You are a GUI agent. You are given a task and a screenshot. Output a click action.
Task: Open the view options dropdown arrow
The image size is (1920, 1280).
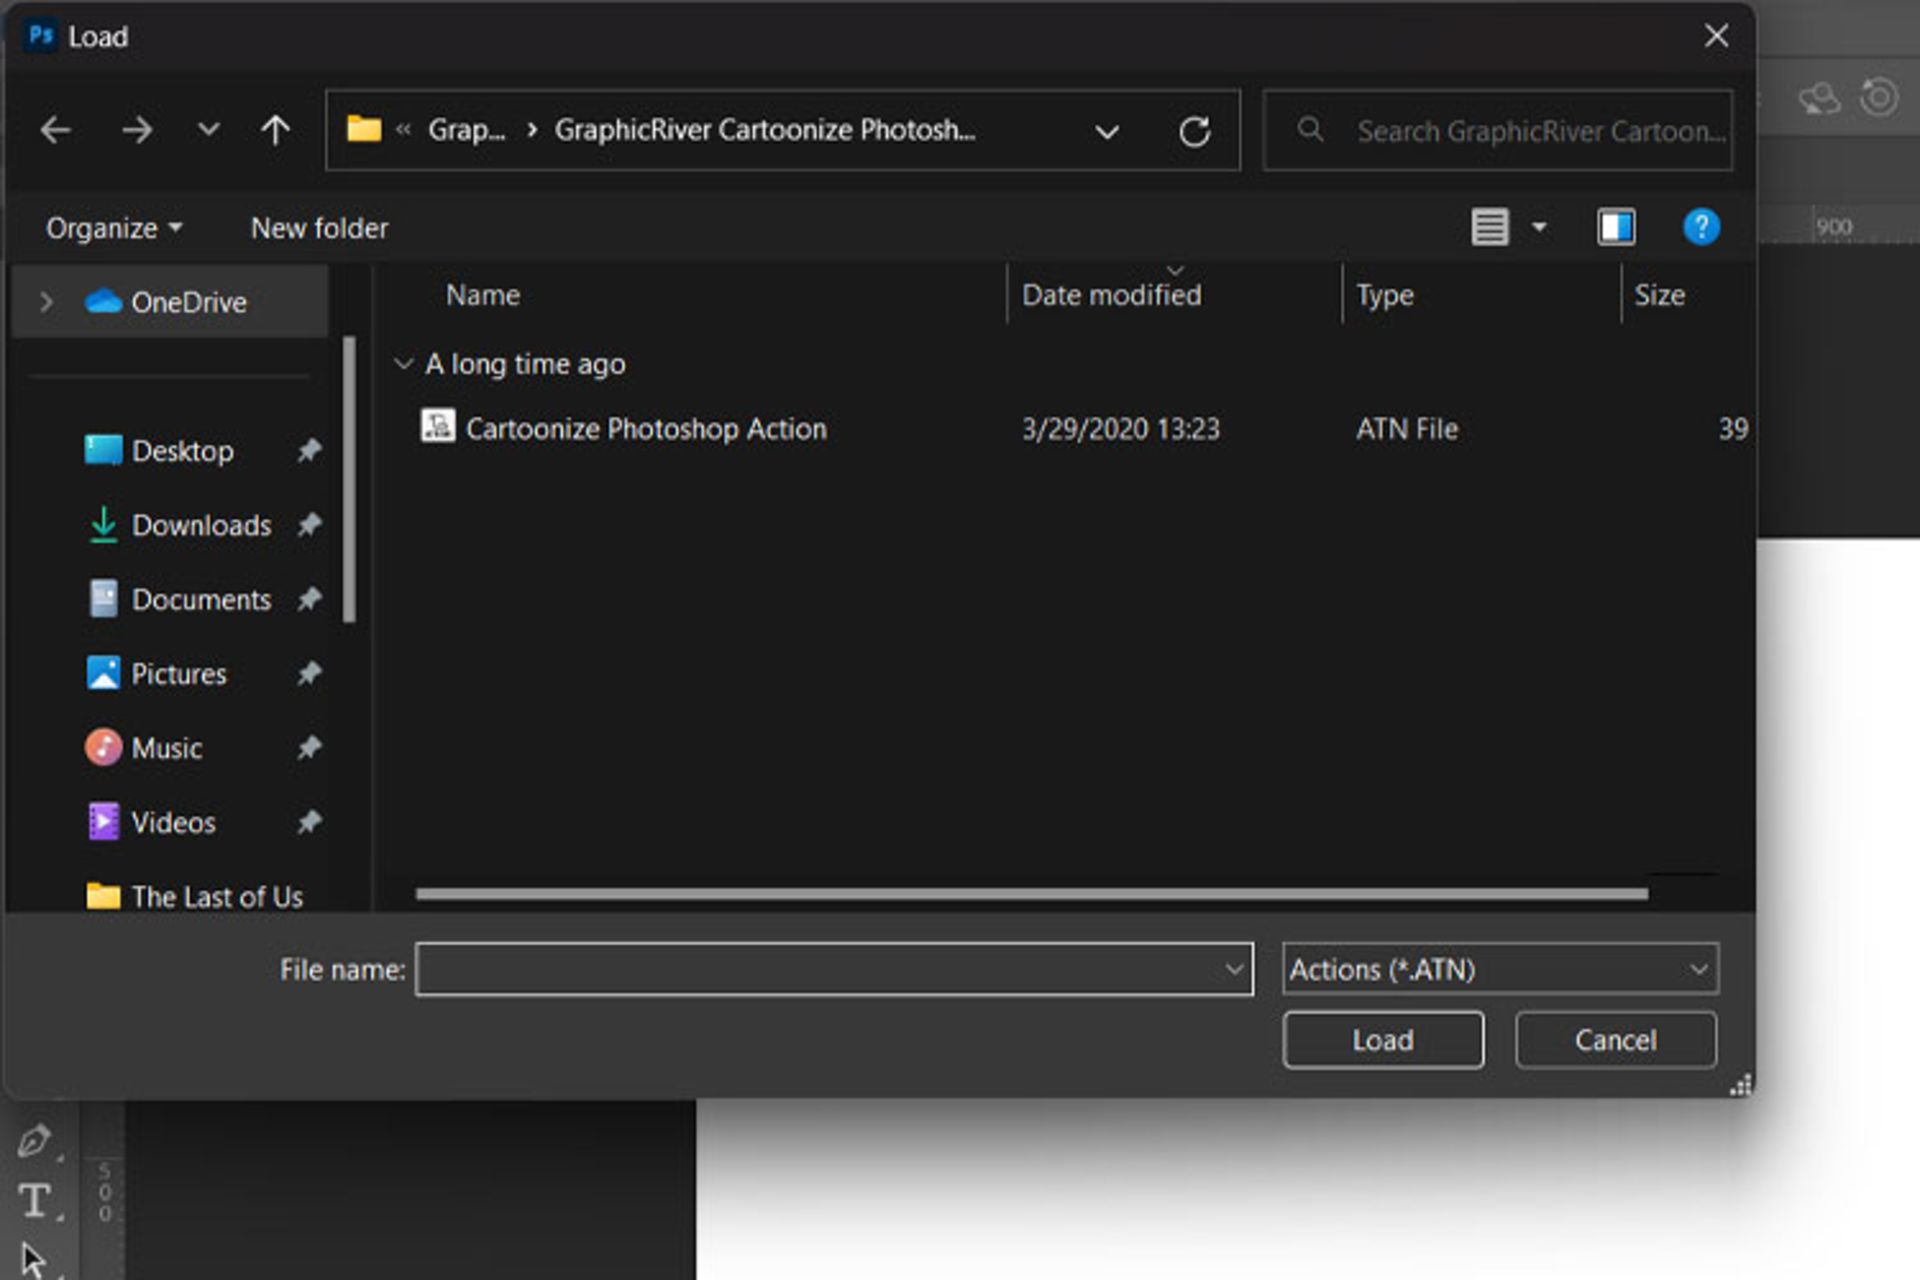[1539, 227]
